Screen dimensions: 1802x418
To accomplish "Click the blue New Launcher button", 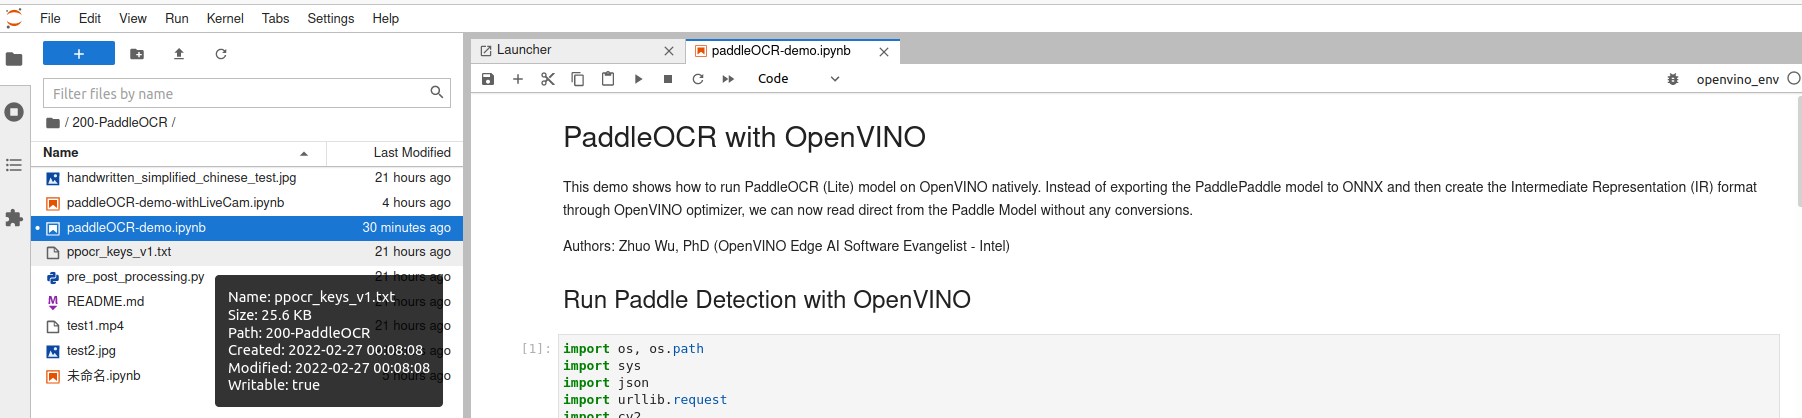I will [79, 54].
